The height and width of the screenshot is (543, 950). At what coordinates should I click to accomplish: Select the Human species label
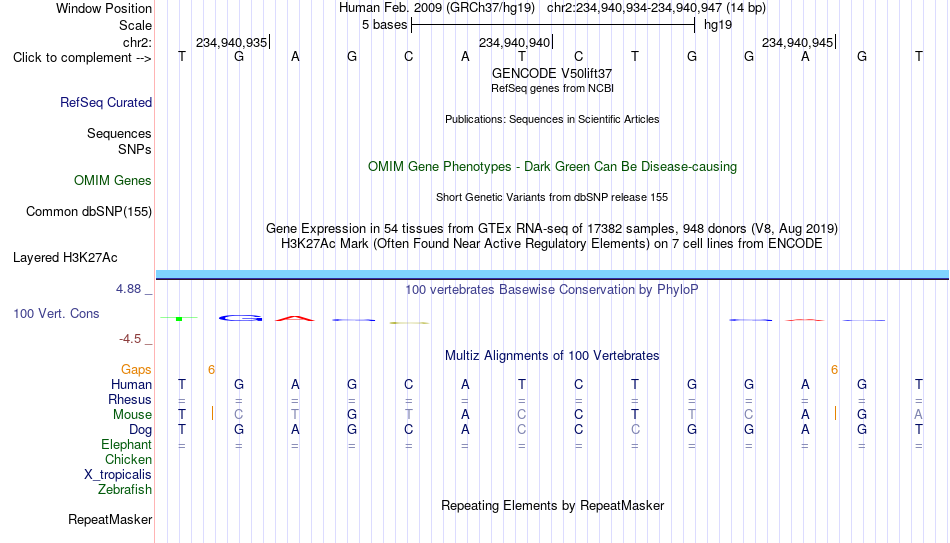[x=131, y=384]
